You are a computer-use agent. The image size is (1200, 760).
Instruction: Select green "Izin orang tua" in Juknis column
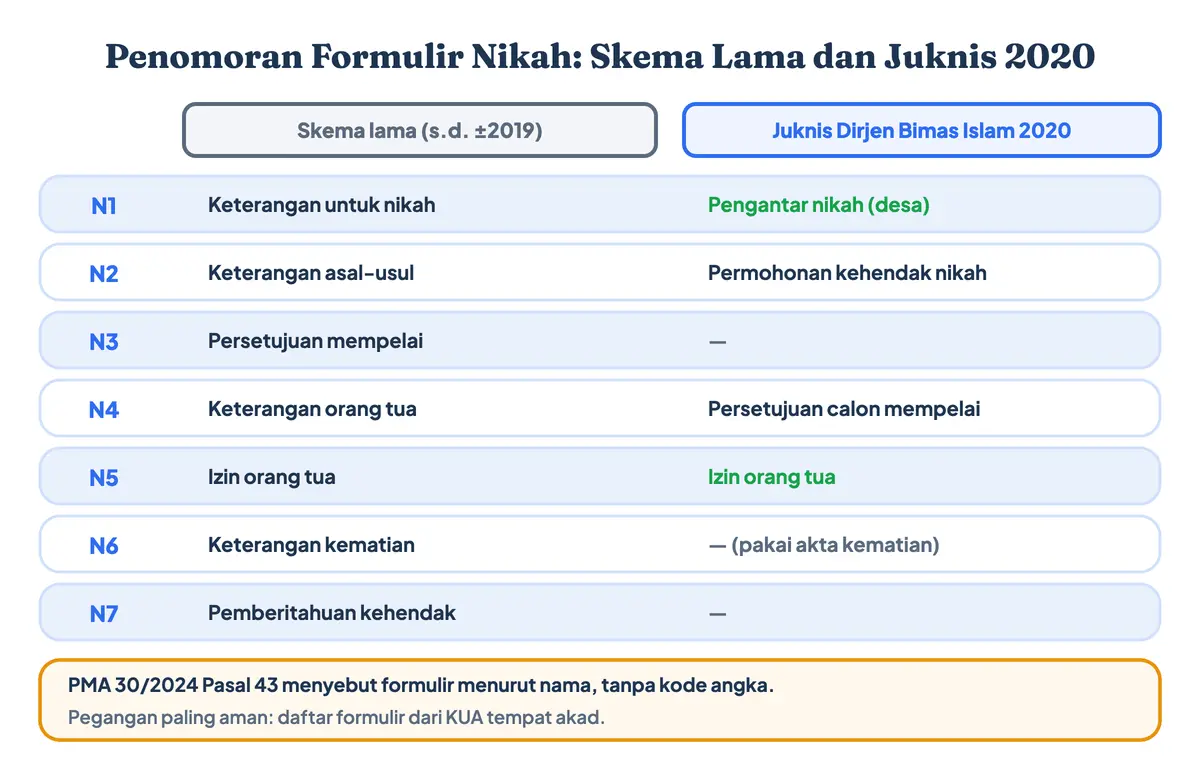(772, 477)
